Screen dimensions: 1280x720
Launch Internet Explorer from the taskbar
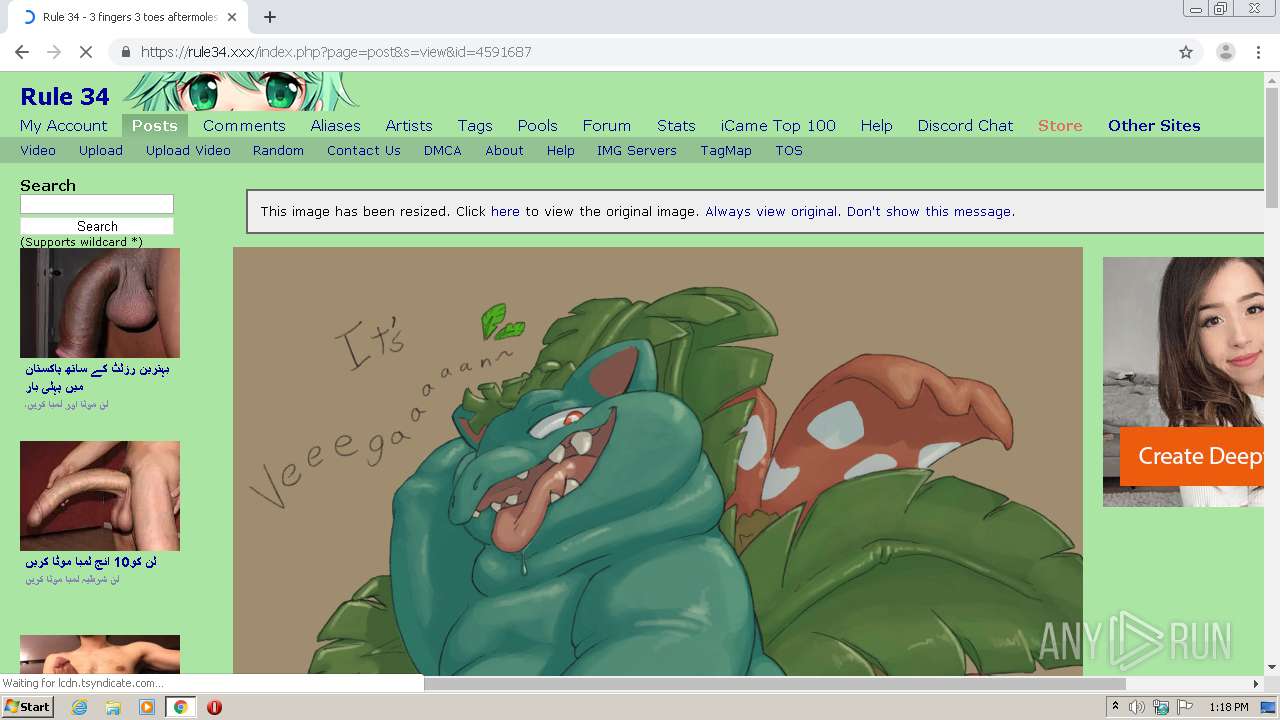pyautogui.click(x=79, y=707)
